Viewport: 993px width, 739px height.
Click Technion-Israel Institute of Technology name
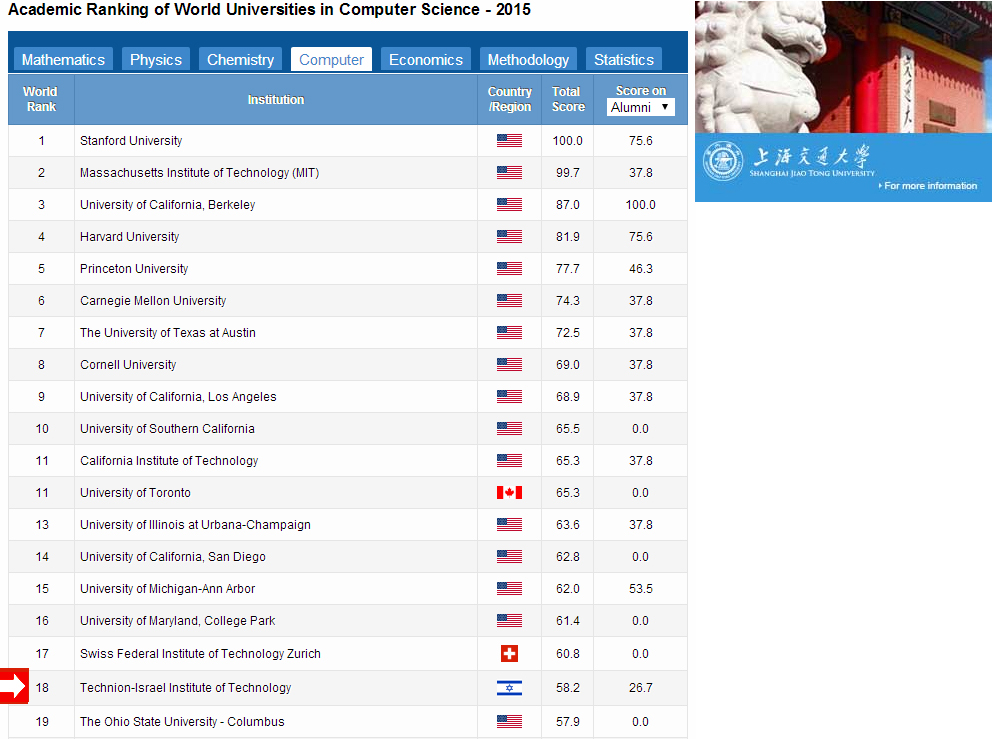point(186,688)
